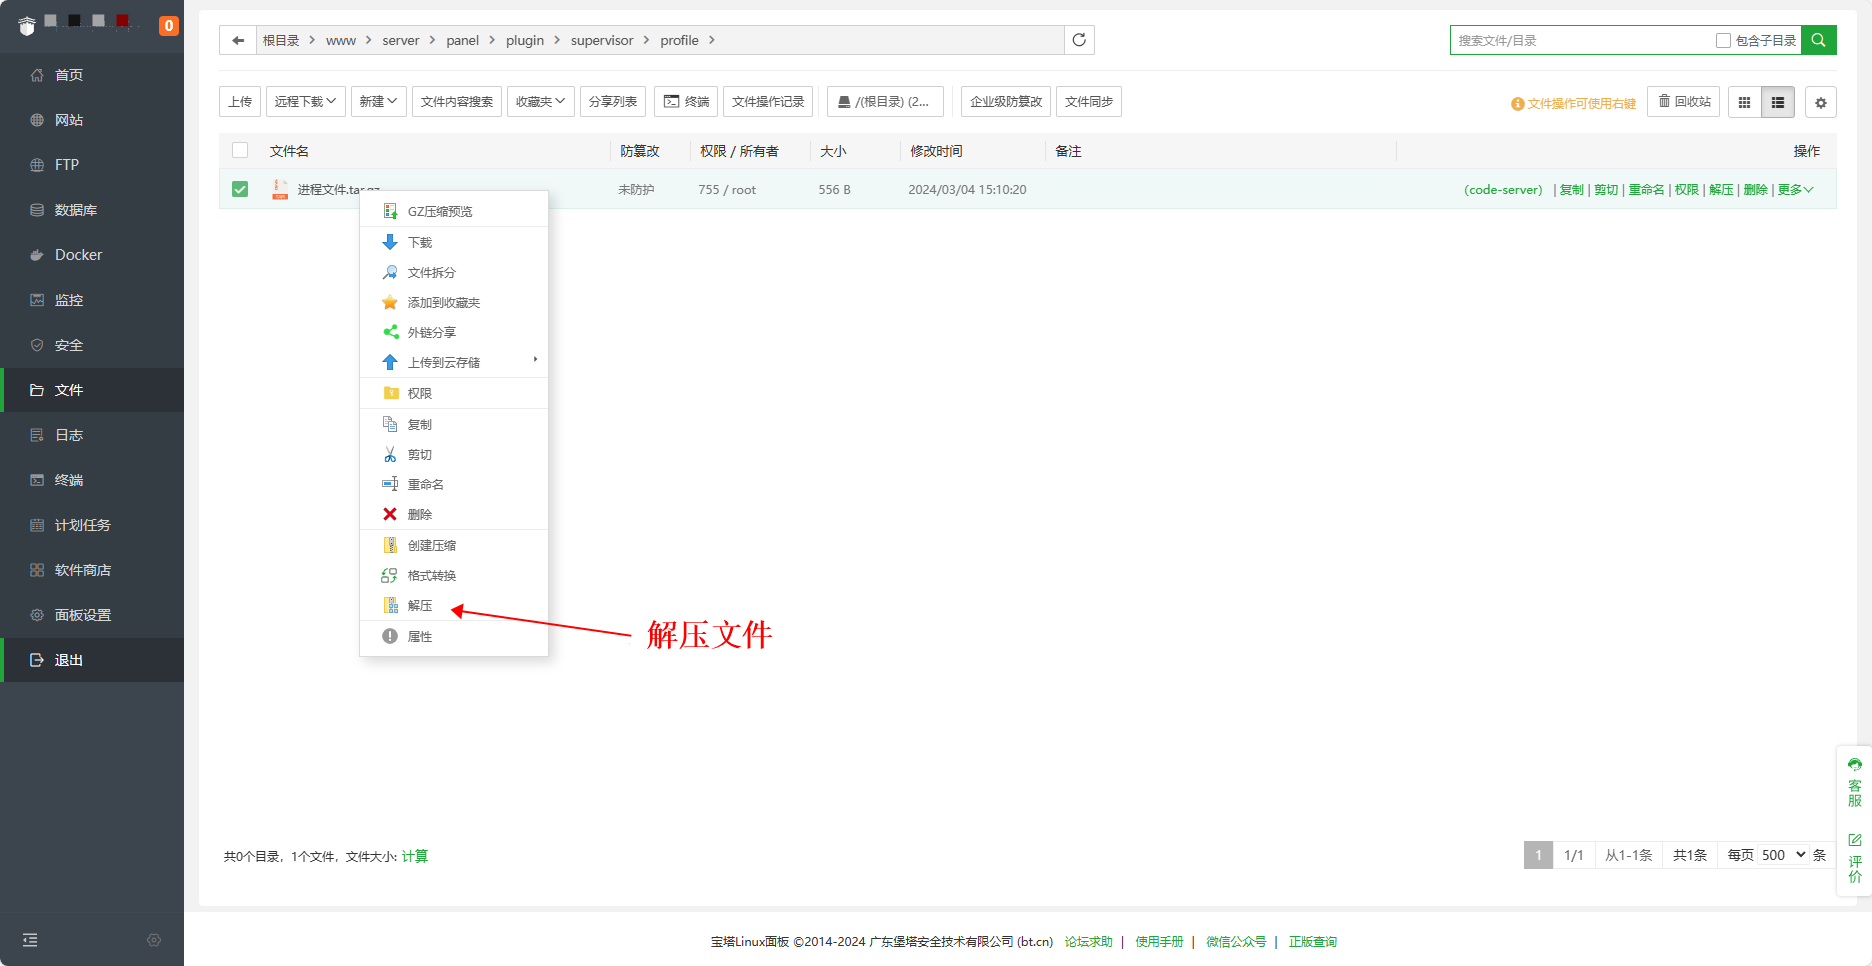Switch to grid view icon

pos(1744,102)
